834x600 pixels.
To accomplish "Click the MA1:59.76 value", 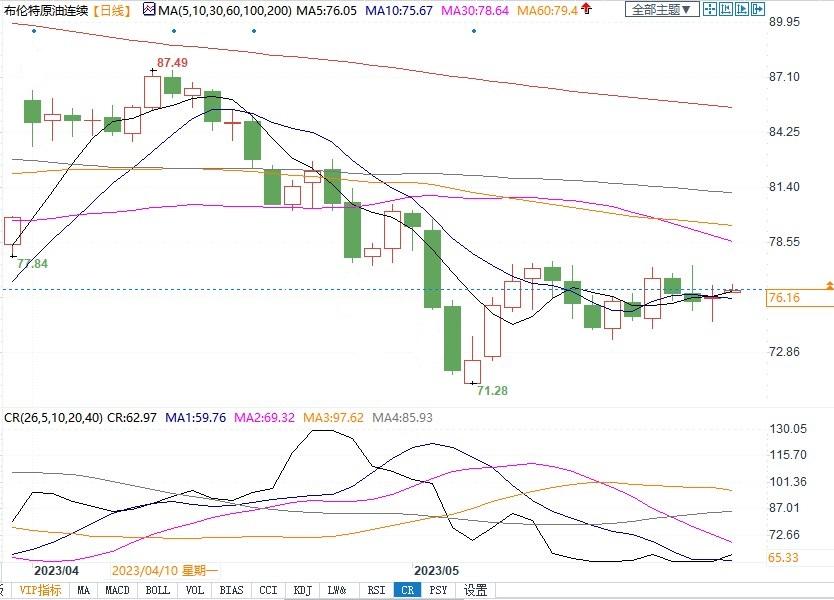I will pos(196,418).
